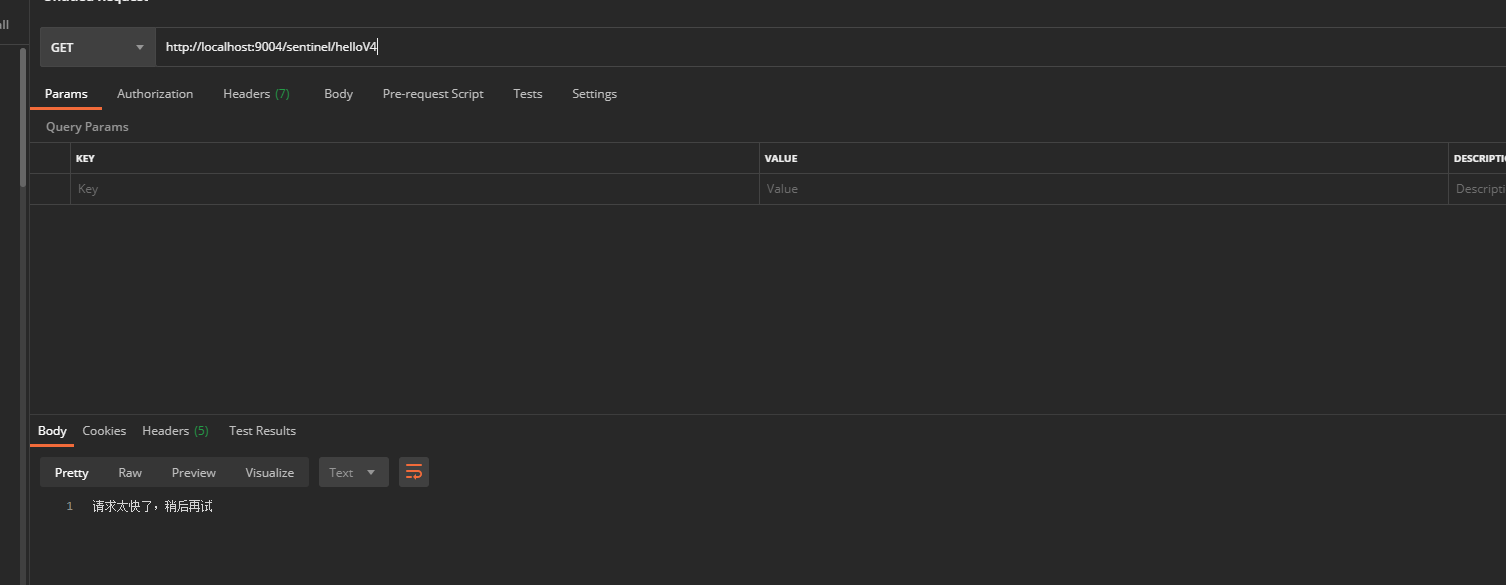Switch to the Authorization tab
The height and width of the screenshot is (585, 1506).
155,94
